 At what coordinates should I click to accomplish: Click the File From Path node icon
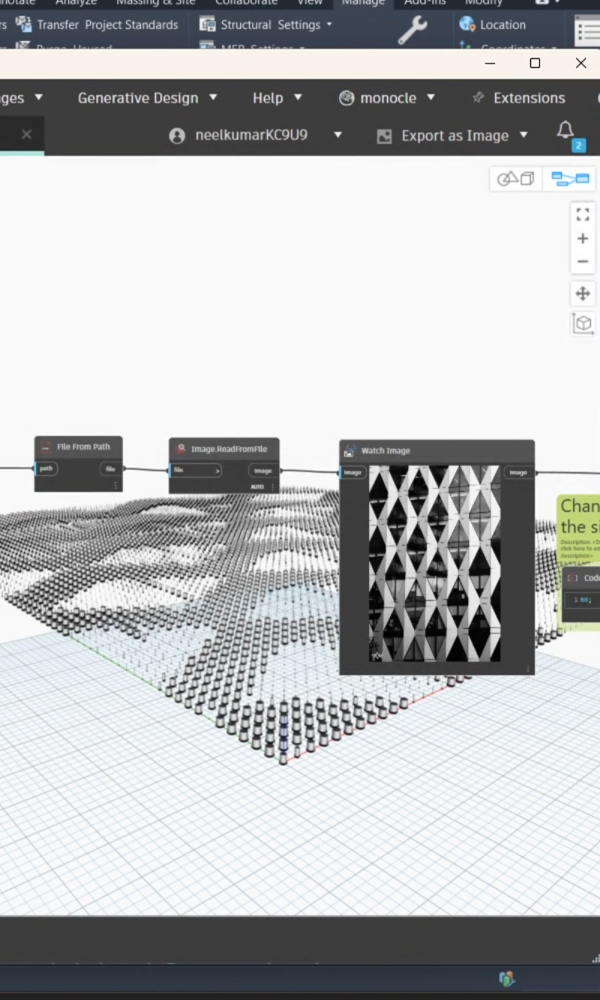(x=45, y=446)
